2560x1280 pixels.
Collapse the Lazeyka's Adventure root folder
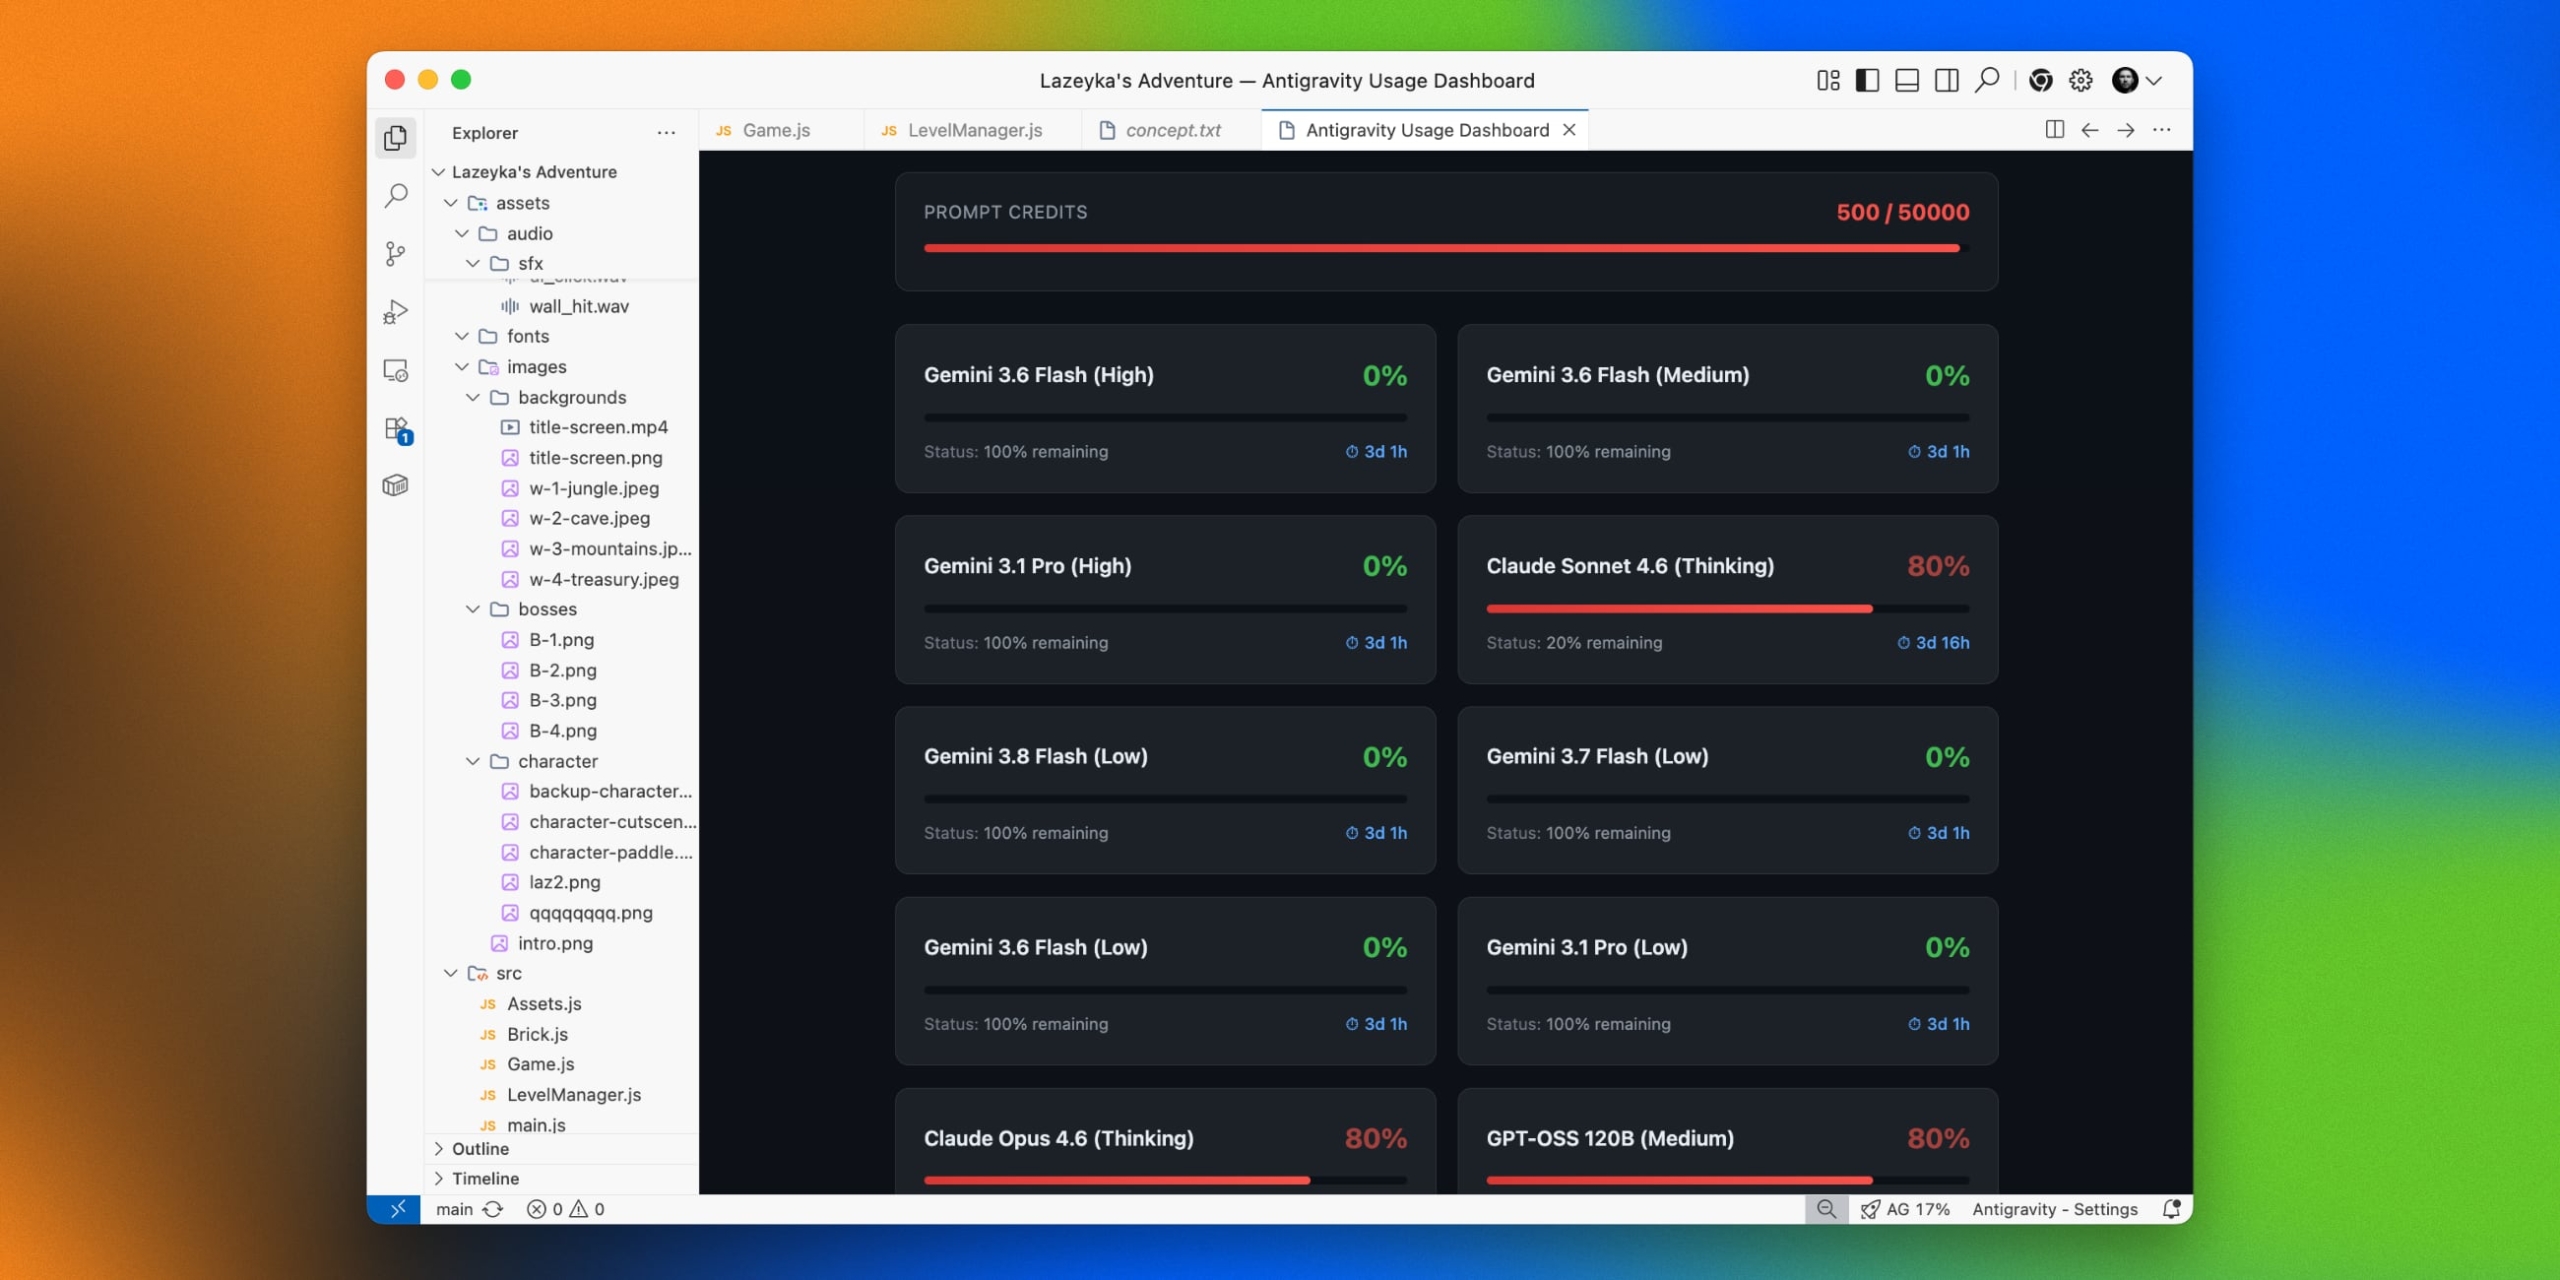tap(438, 172)
